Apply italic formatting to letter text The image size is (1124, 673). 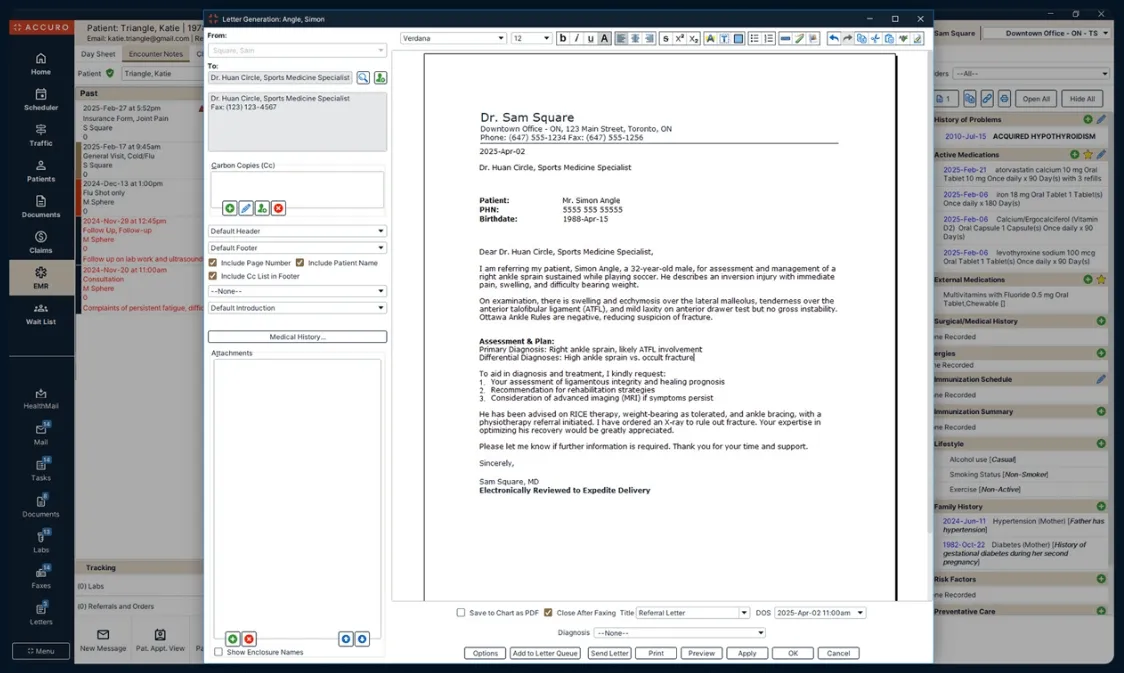click(577, 37)
